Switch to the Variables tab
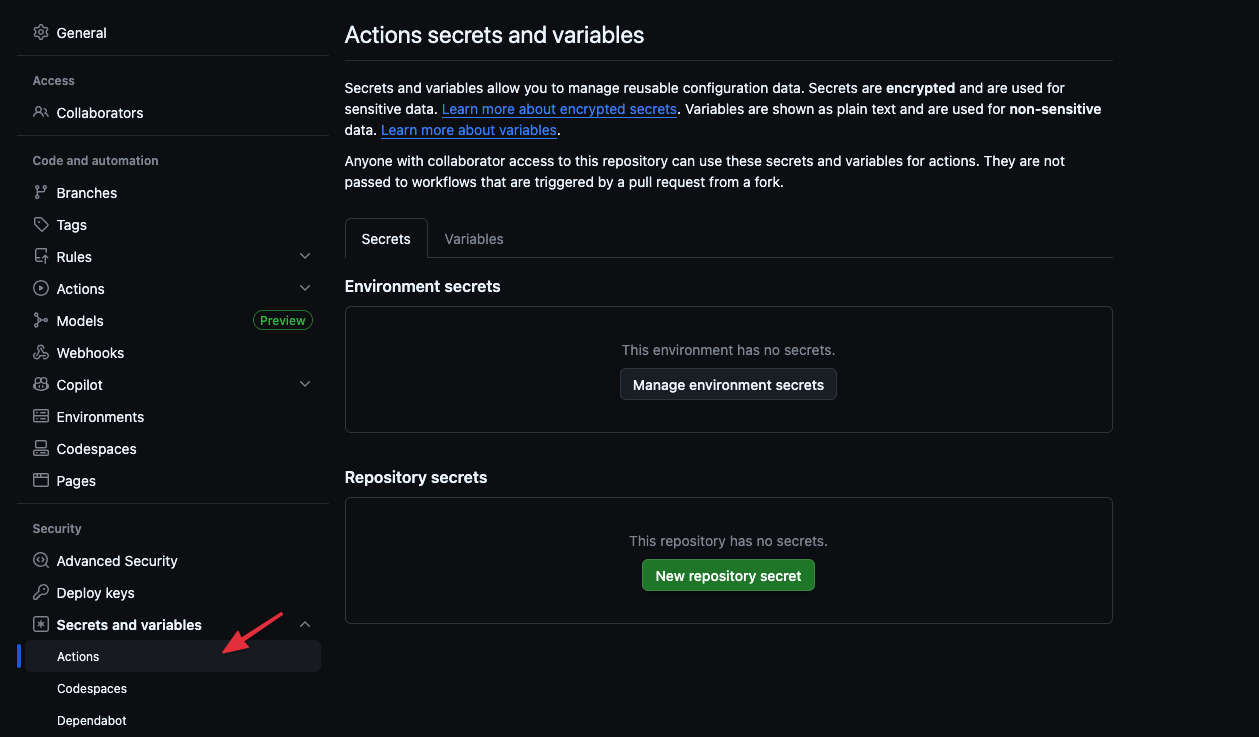The image size is (1259, 737). (x=474, y=239)
